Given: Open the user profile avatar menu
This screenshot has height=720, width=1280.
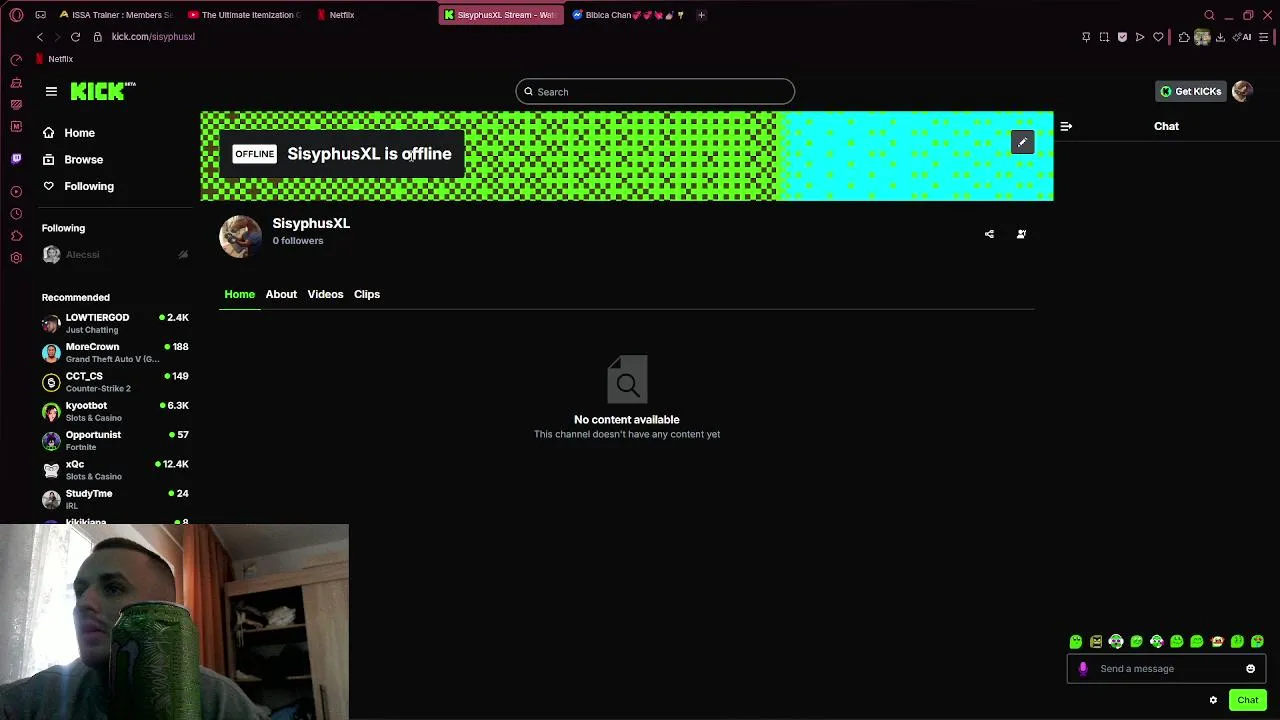Looking at the screenshot, I should 1242,91.
